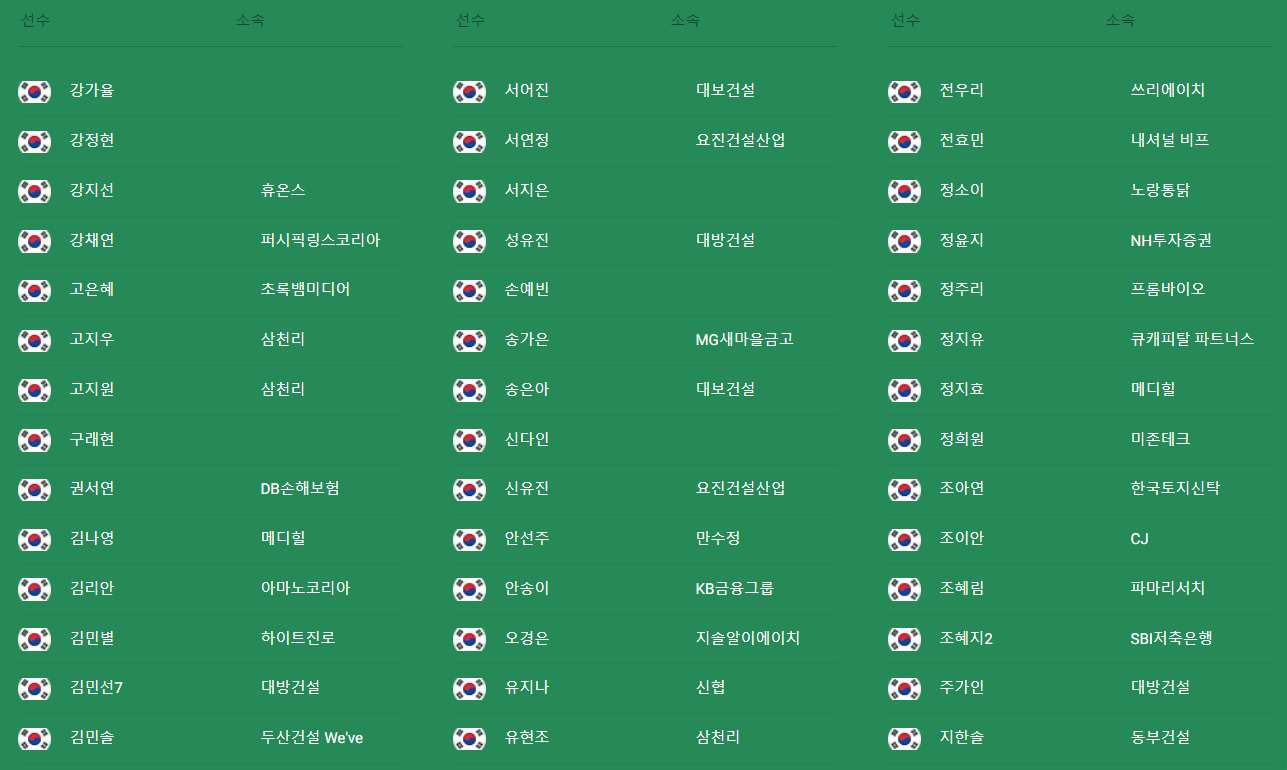
Task: Click the flag icon beside 김나영
Action: 34,540
